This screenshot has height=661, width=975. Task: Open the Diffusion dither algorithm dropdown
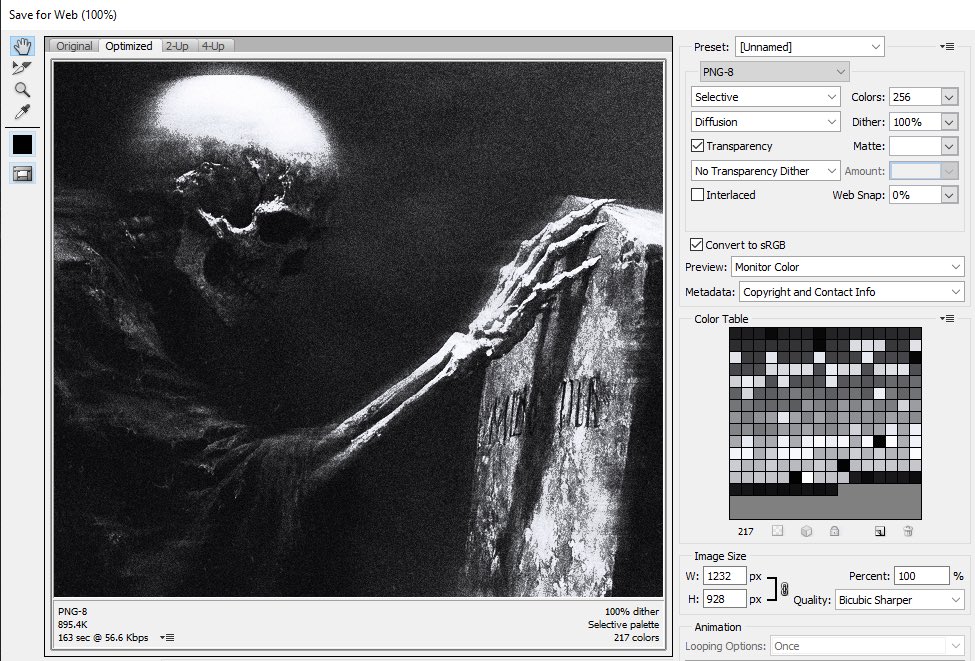[765, 121]
